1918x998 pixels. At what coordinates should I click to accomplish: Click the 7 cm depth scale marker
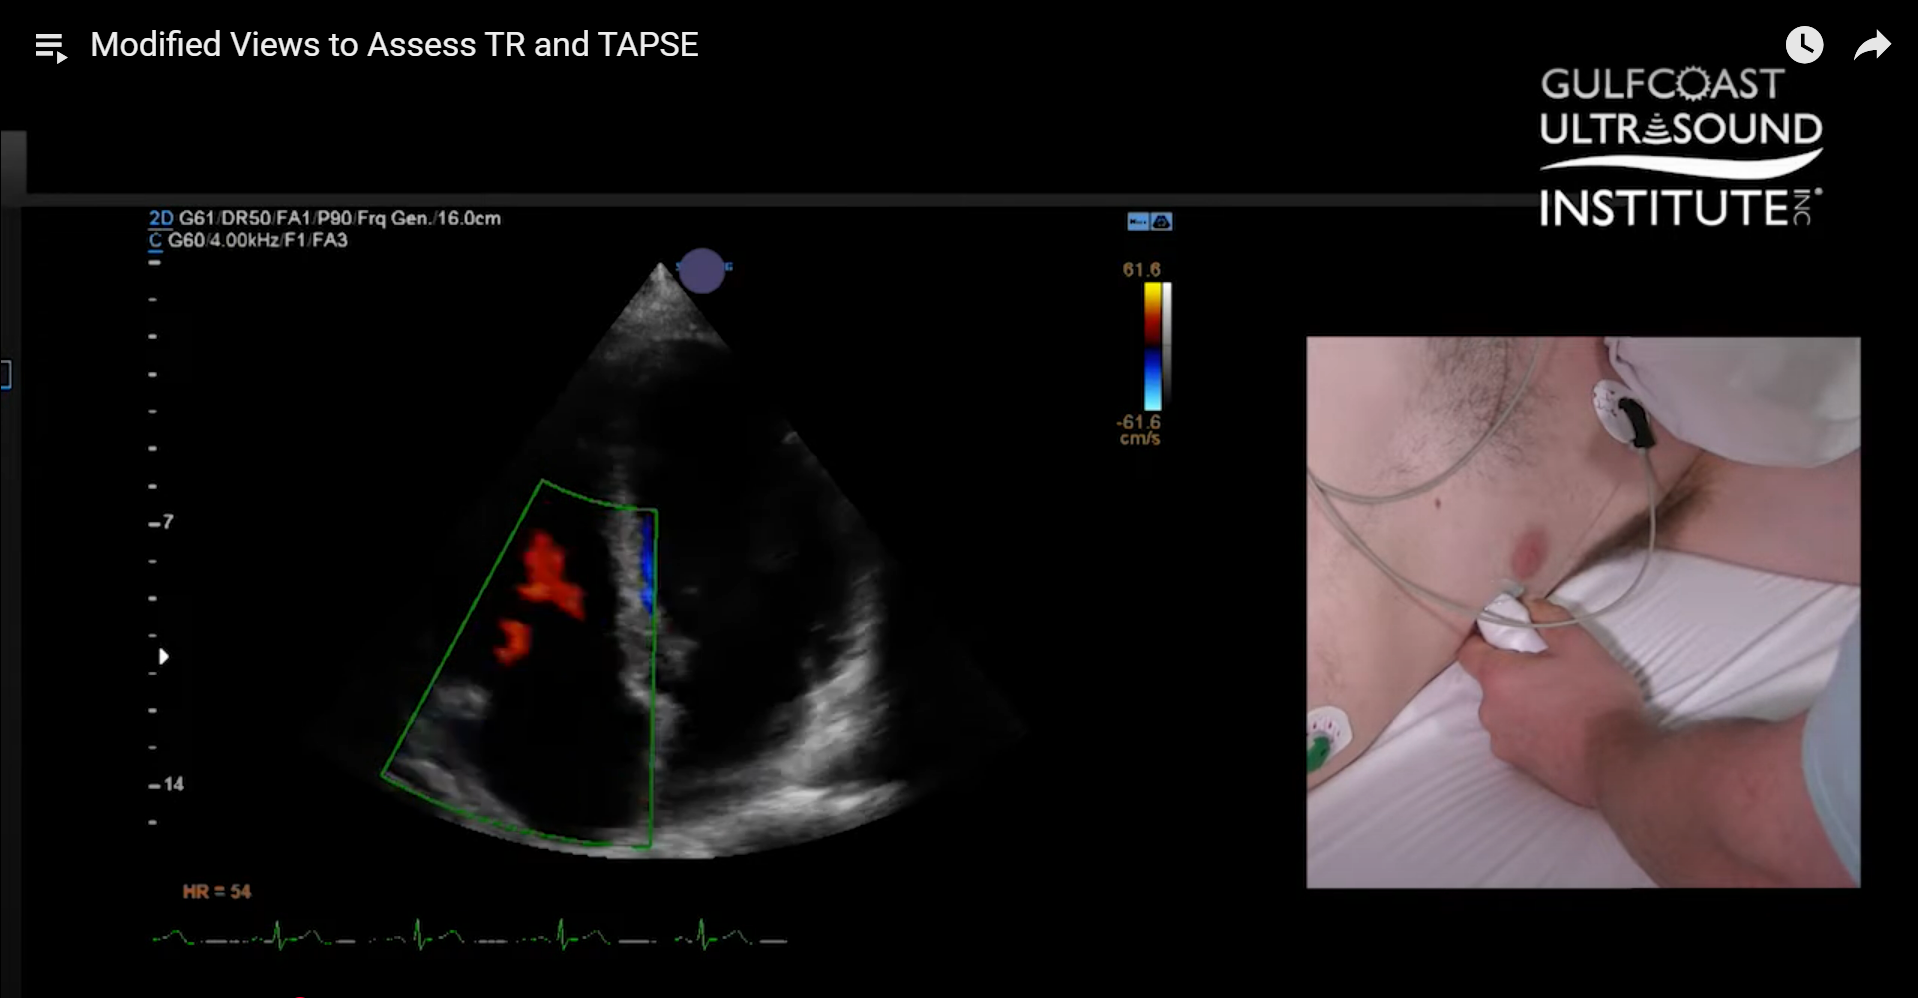click(162, 522)
